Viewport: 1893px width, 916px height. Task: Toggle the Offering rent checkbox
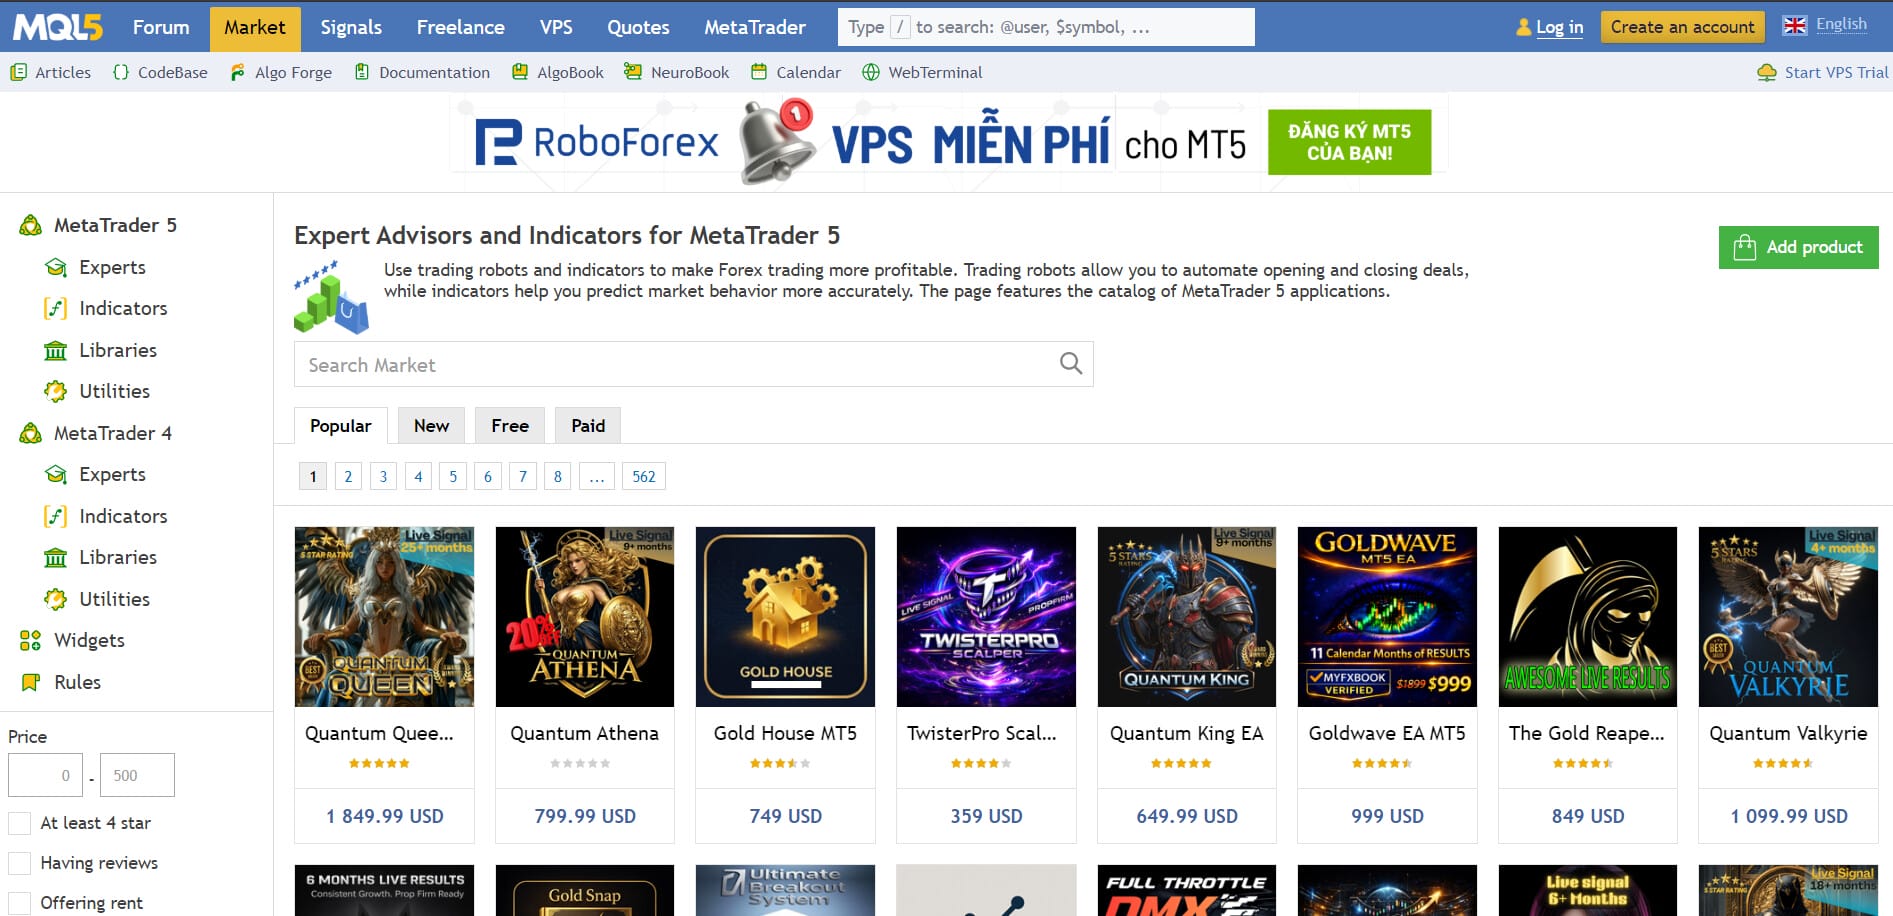(20, 903)
